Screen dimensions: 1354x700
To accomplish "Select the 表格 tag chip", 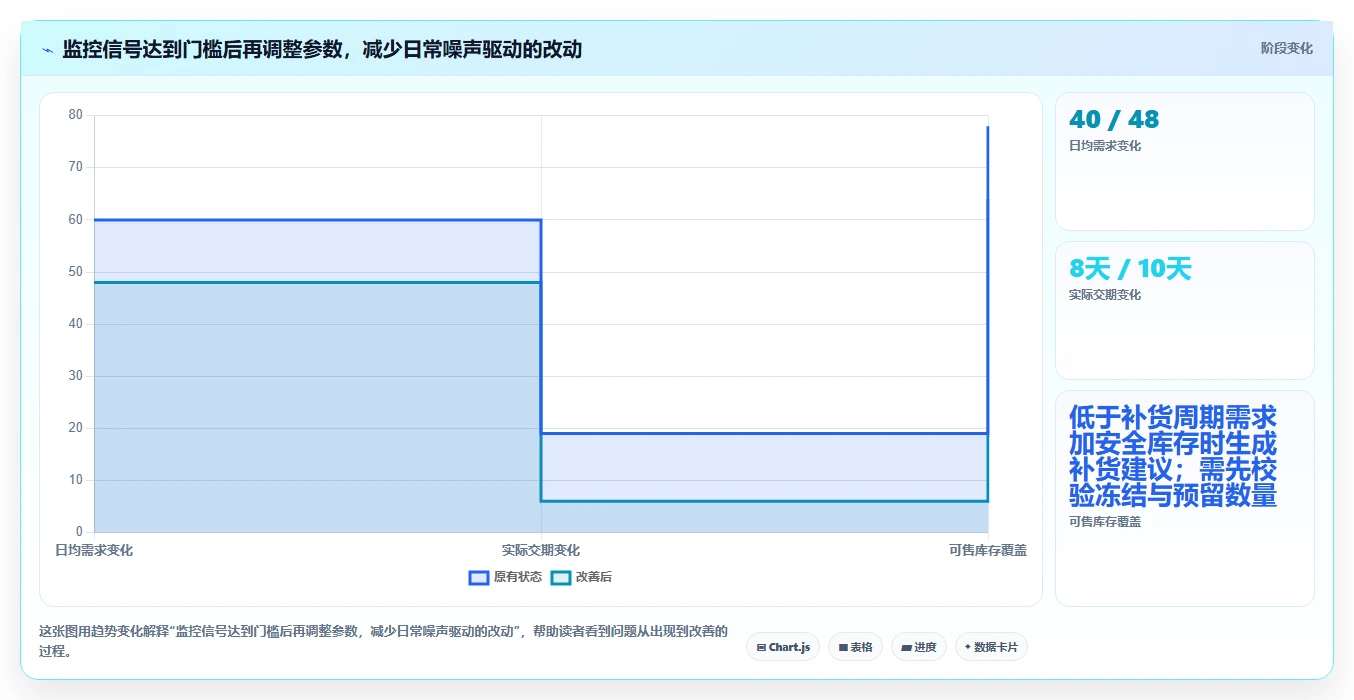I will [855, 647].
